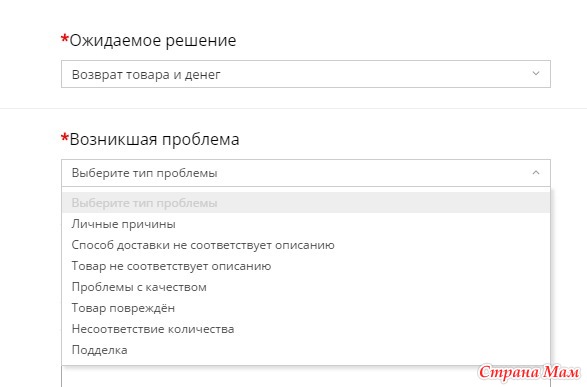587x387 pixels.
Task: Click the 'Ожидаемое решение' field label
Action: 153,40
